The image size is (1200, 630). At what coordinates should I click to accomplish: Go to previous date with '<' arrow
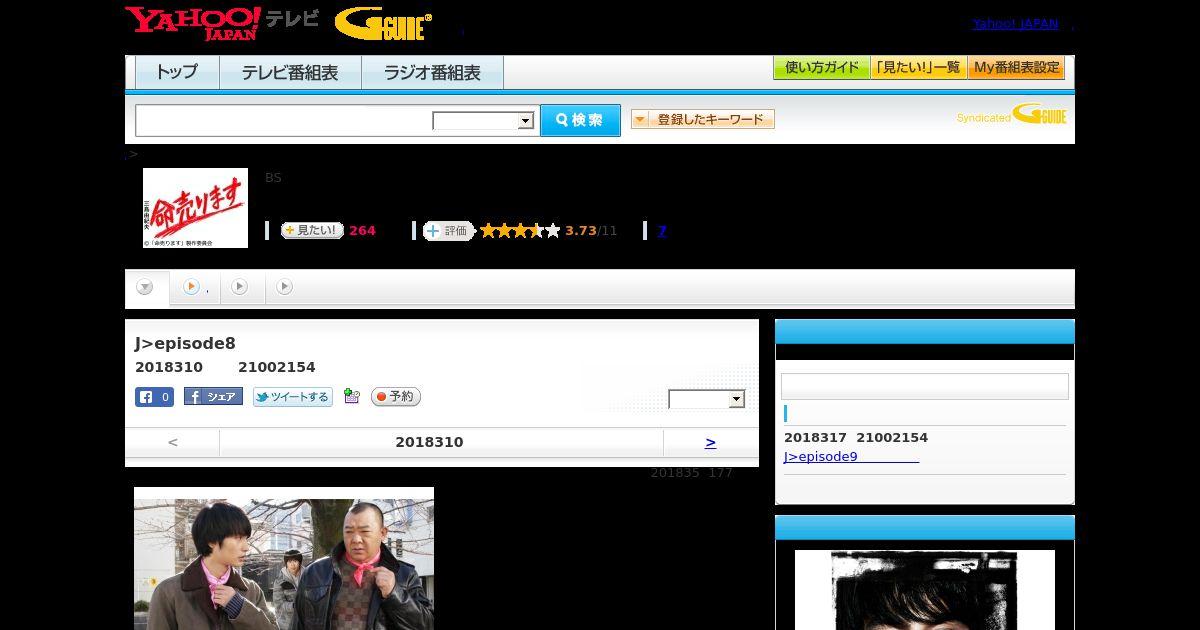[x=173, y=442]
